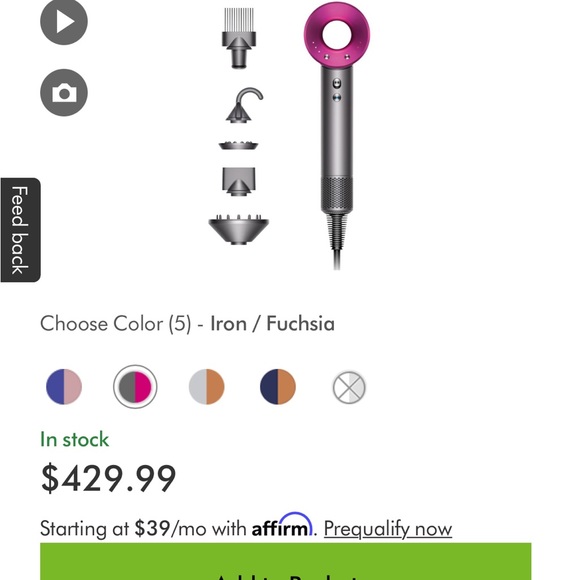Click the In stock availability label
The width and height of the screenshot is (580, 580).
tap(74, 439)
